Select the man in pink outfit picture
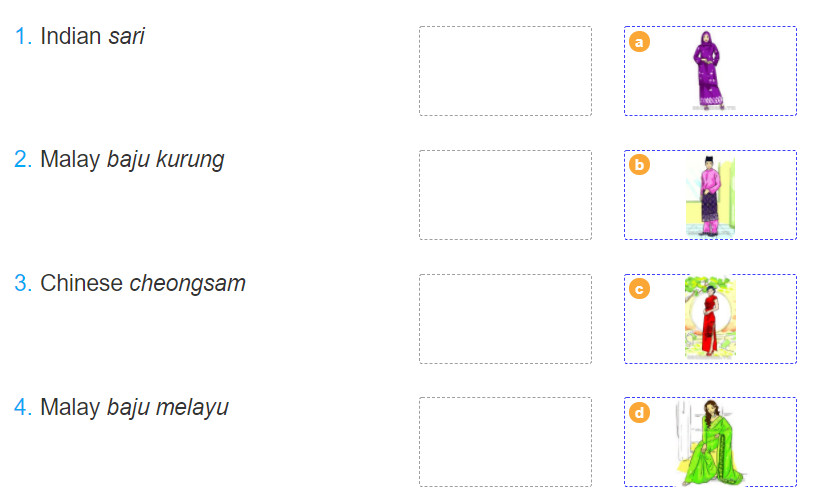The image size is (814, 500). (x=710, y=196)
